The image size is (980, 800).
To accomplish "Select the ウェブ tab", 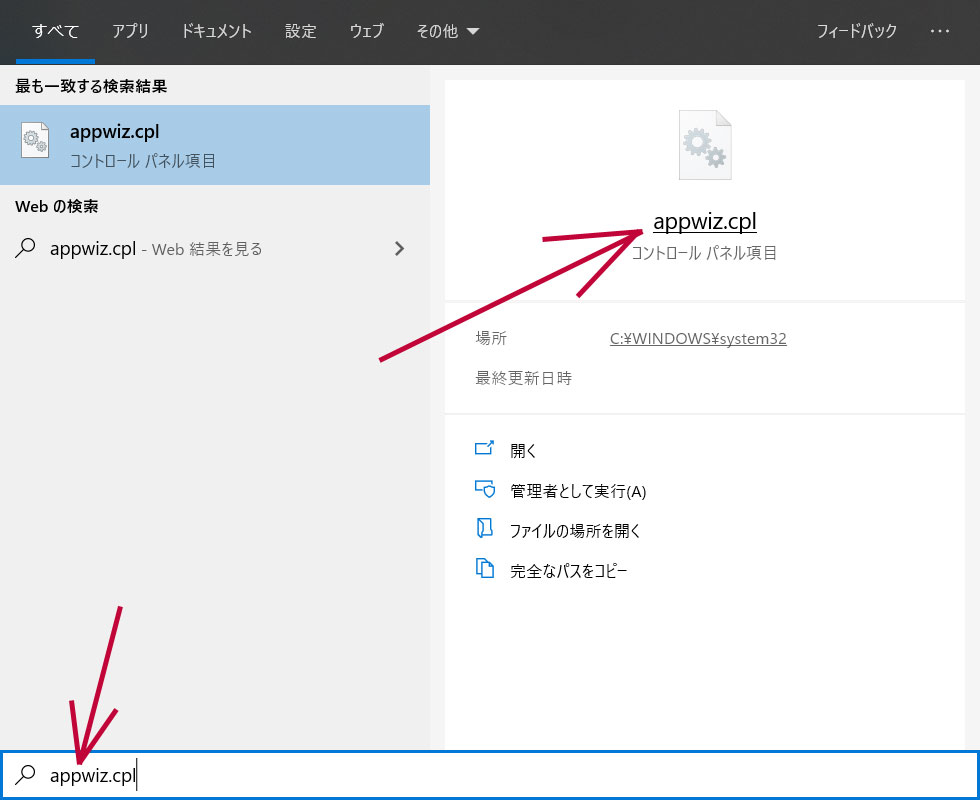I will [366, 31].
